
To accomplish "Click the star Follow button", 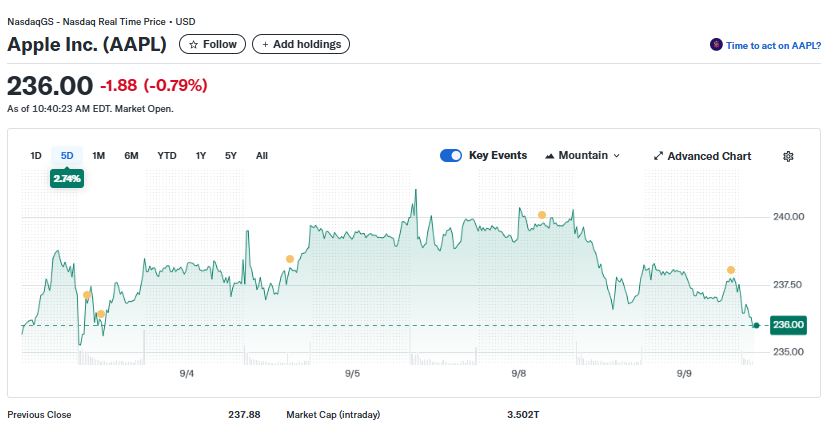I will coord(212,44).
